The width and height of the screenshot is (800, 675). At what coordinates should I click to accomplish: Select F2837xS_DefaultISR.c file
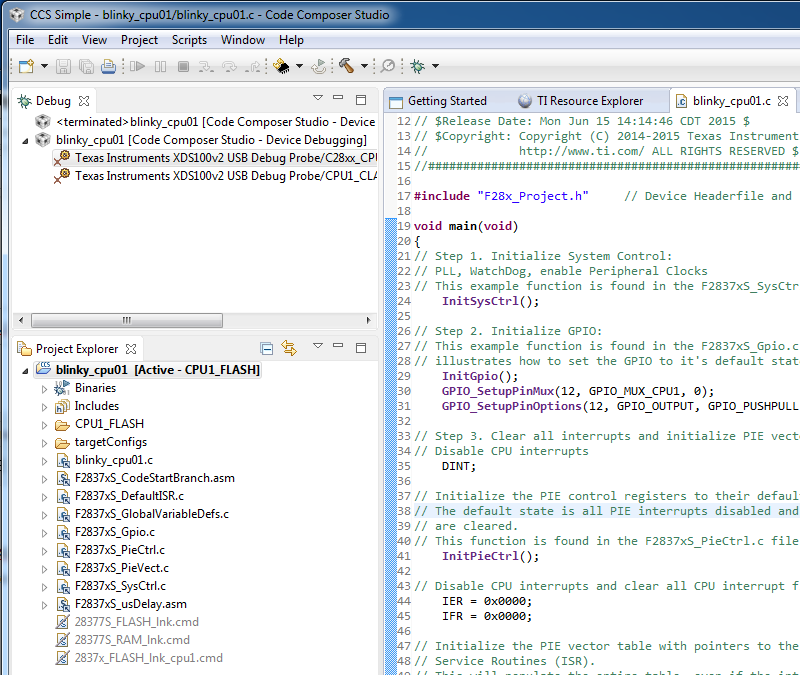pos(129,496)
